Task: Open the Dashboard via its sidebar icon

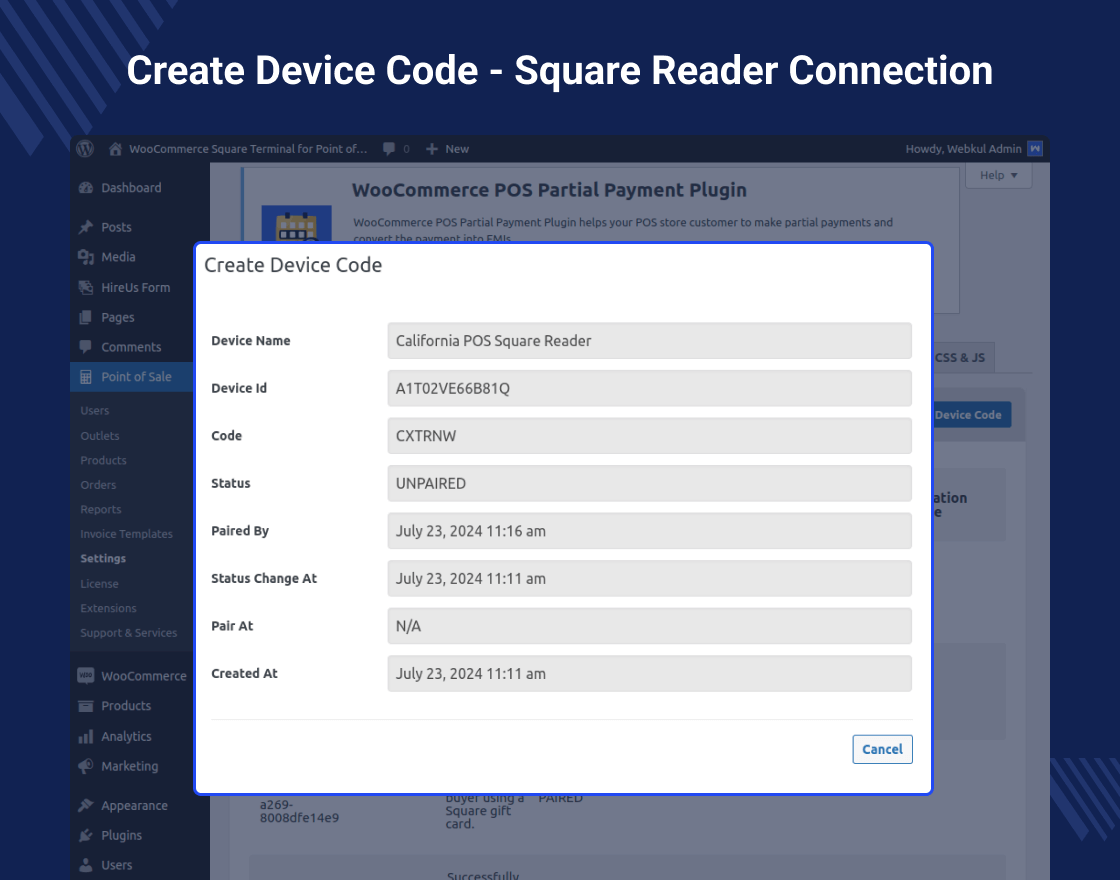Action: click(86, 187)
